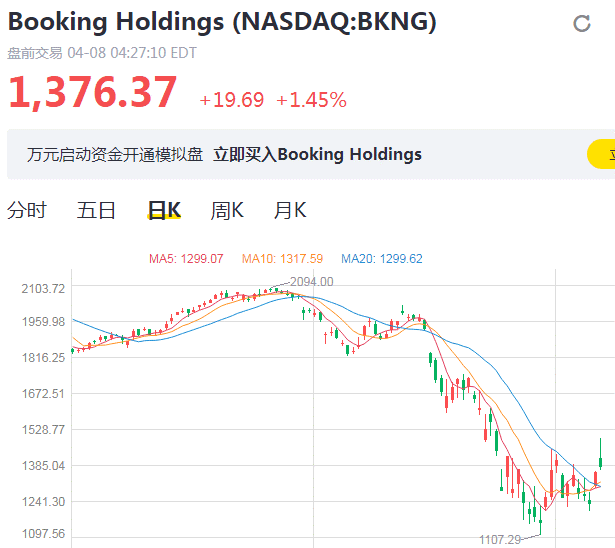Click the 2103.72 y-axis label

coord(43,289)
